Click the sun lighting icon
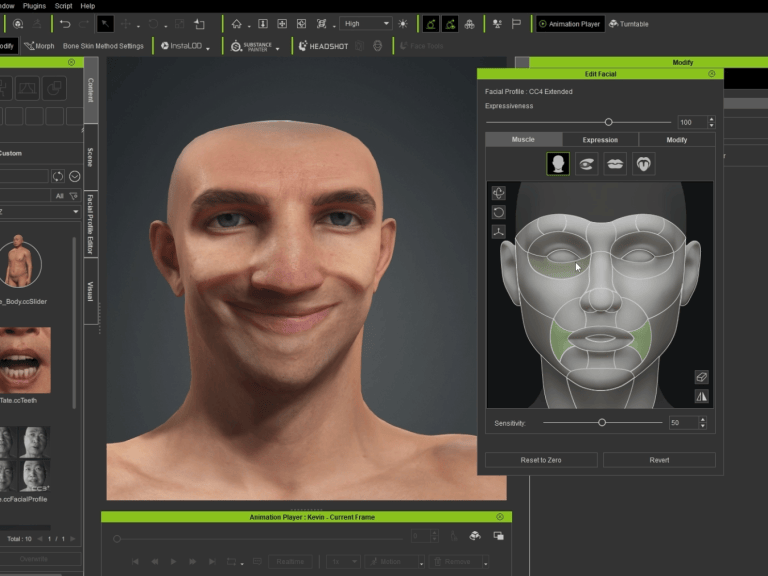This screenshot has width=768, height=576. pyautogui.click(x=403, y=24)
